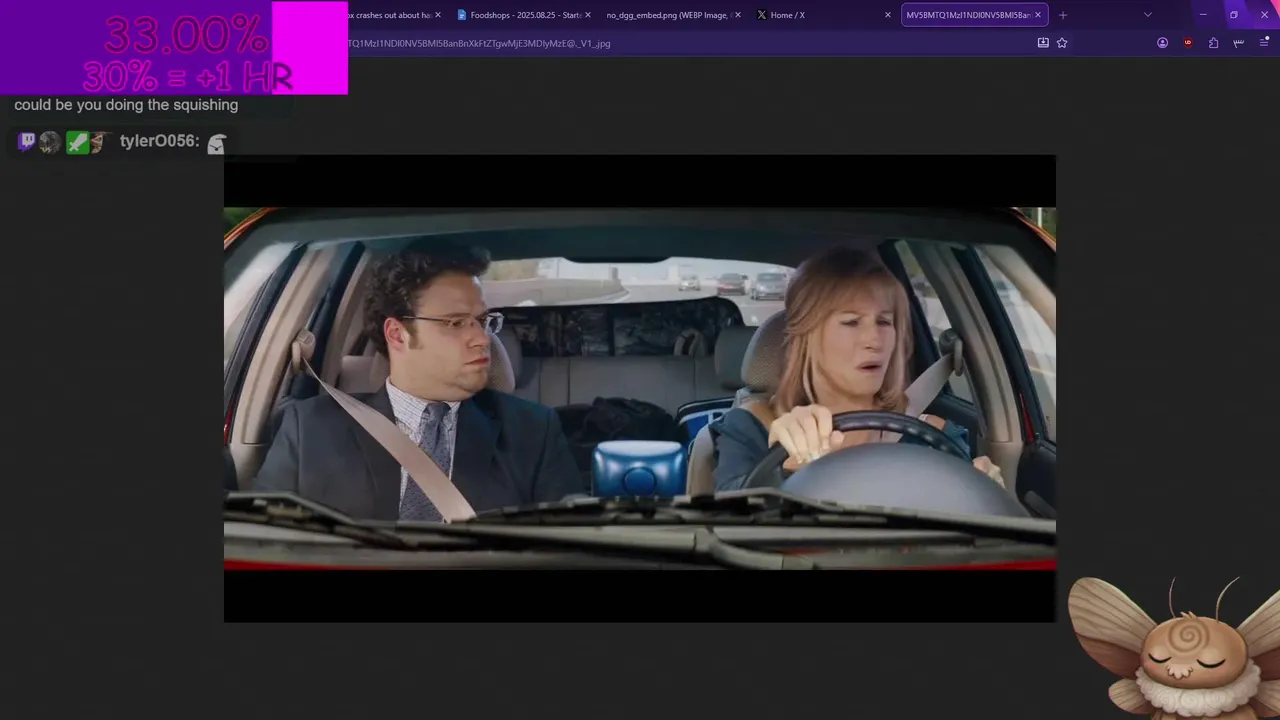Screen dimensions: 1280x720
Task: Click the car scene movie still image
Action: click(x=640, y=388)
